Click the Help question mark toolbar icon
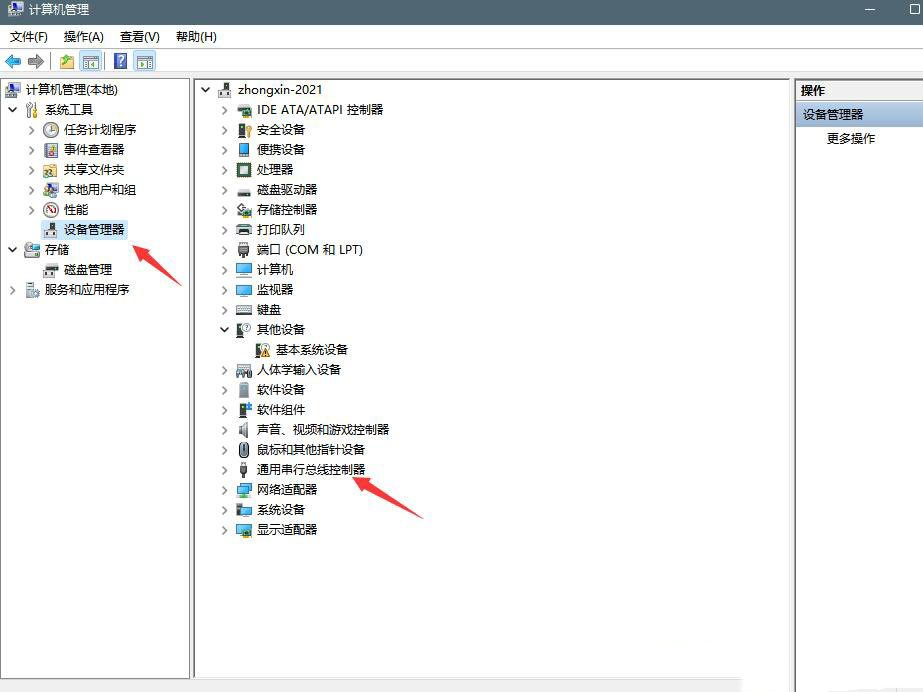The height and width of the screenshot is (692, 923). pos(119,61)
